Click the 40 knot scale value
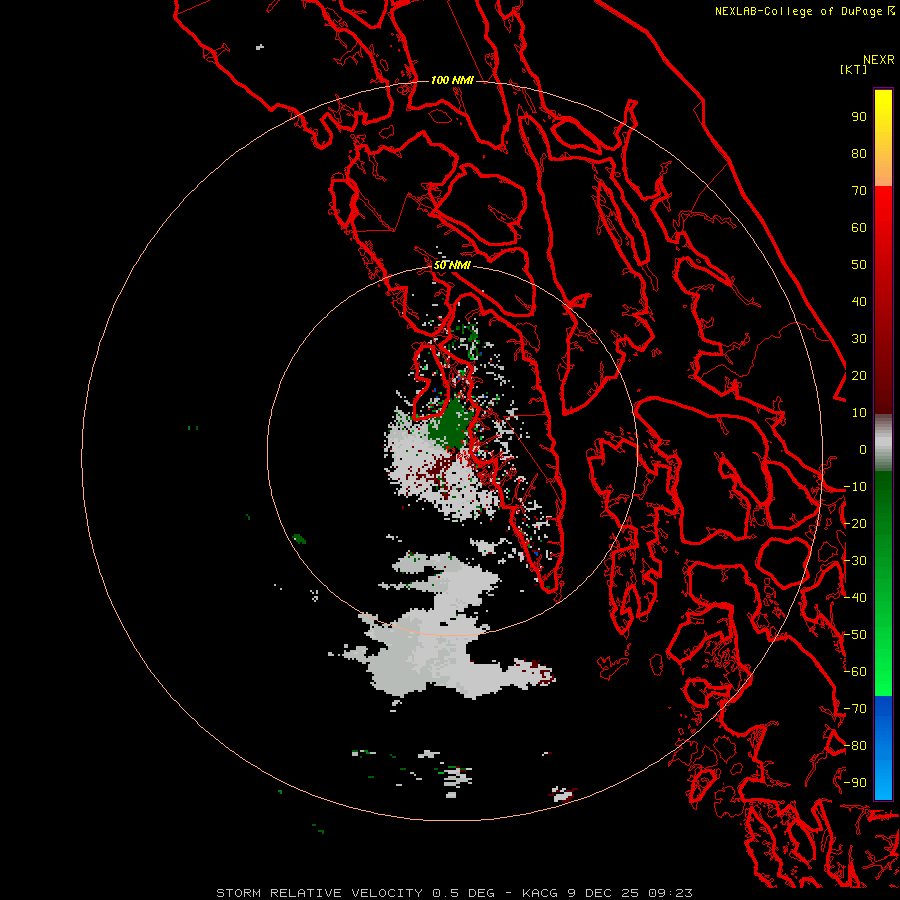The image size is (900, 900). tap(859, 301)
